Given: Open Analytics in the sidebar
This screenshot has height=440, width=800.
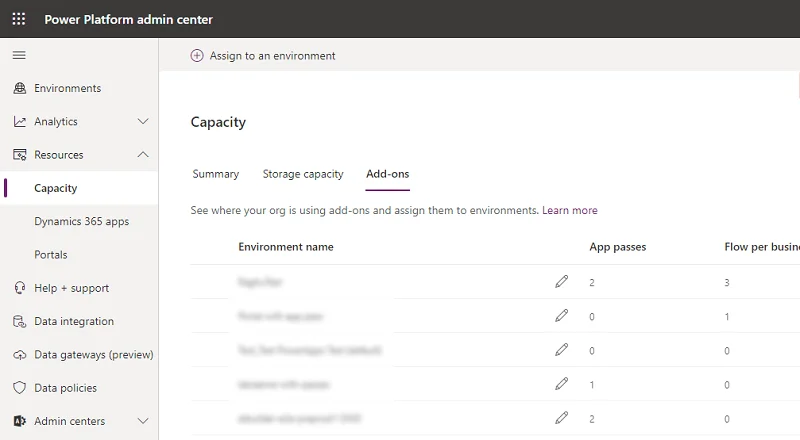Looking at the screenshot, I should coord(56,121).
